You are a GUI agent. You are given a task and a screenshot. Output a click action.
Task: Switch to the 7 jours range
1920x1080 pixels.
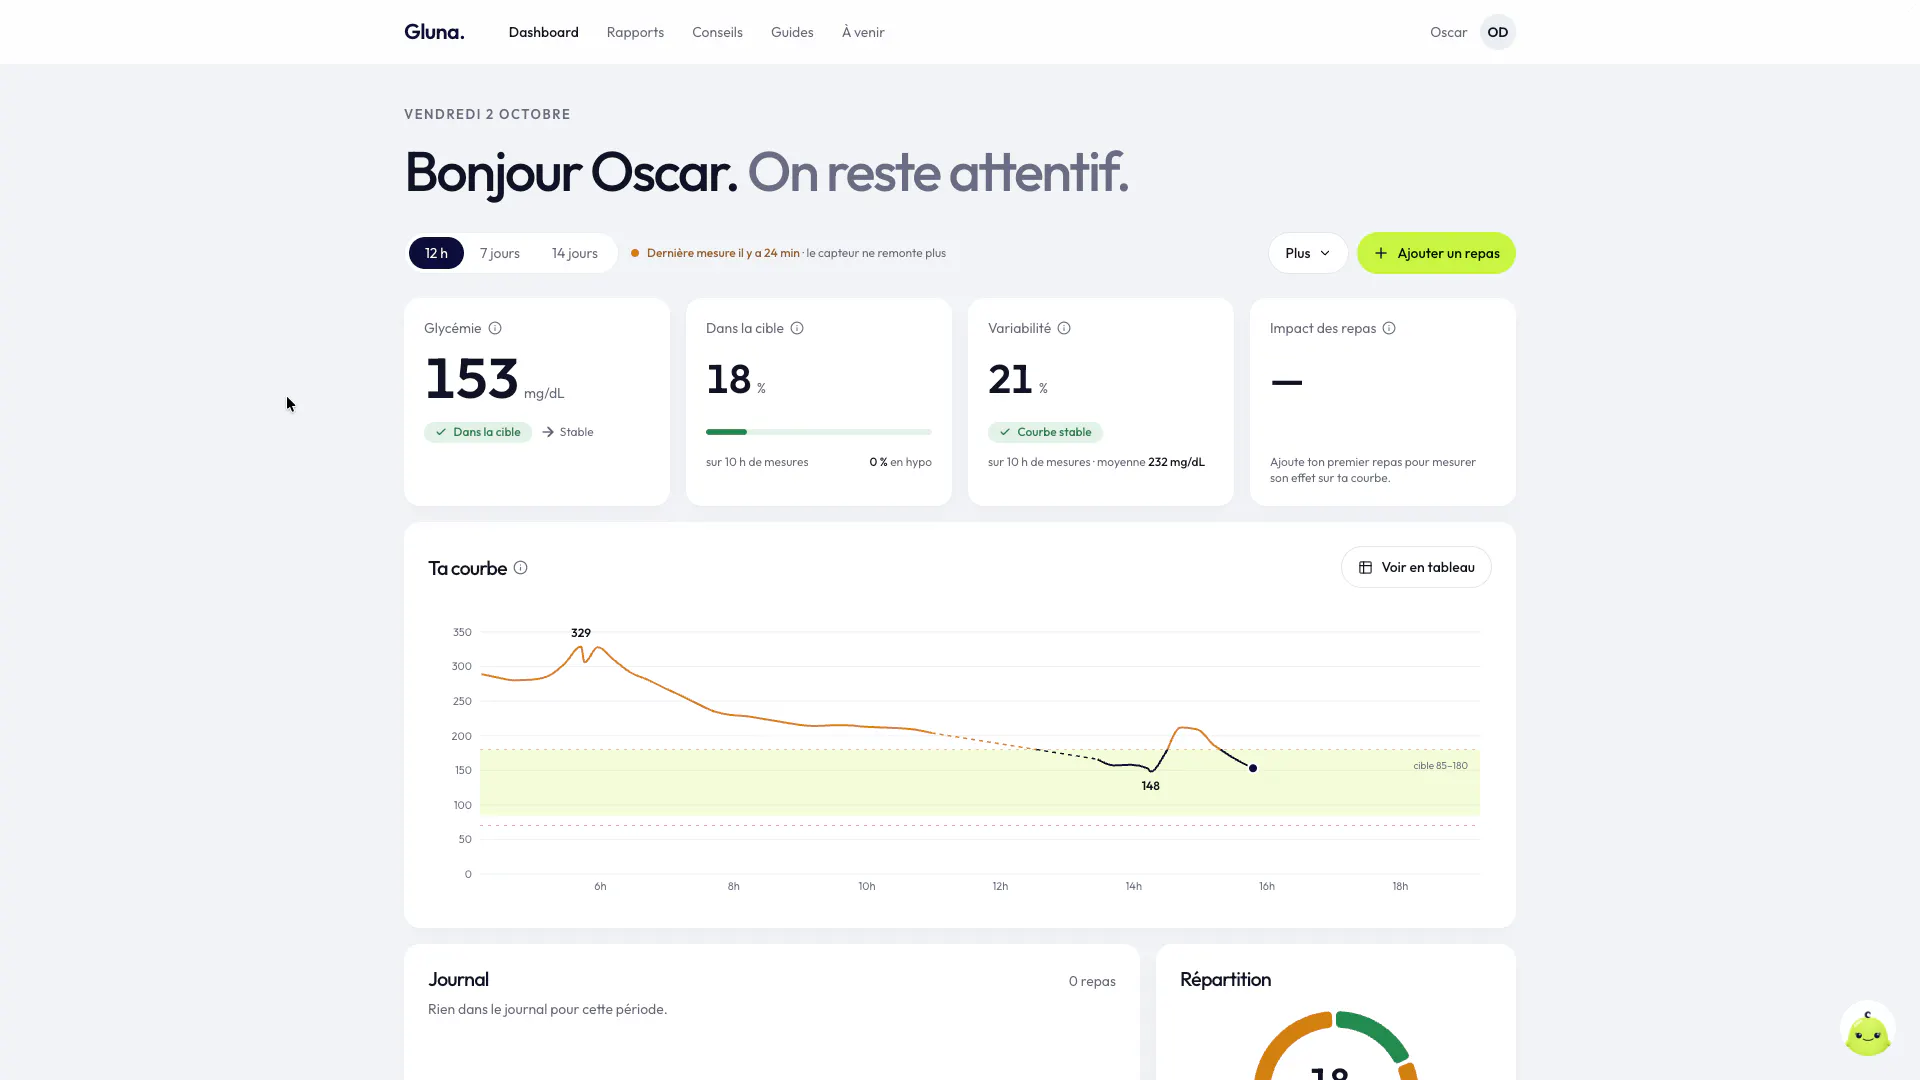pos(500,253)
